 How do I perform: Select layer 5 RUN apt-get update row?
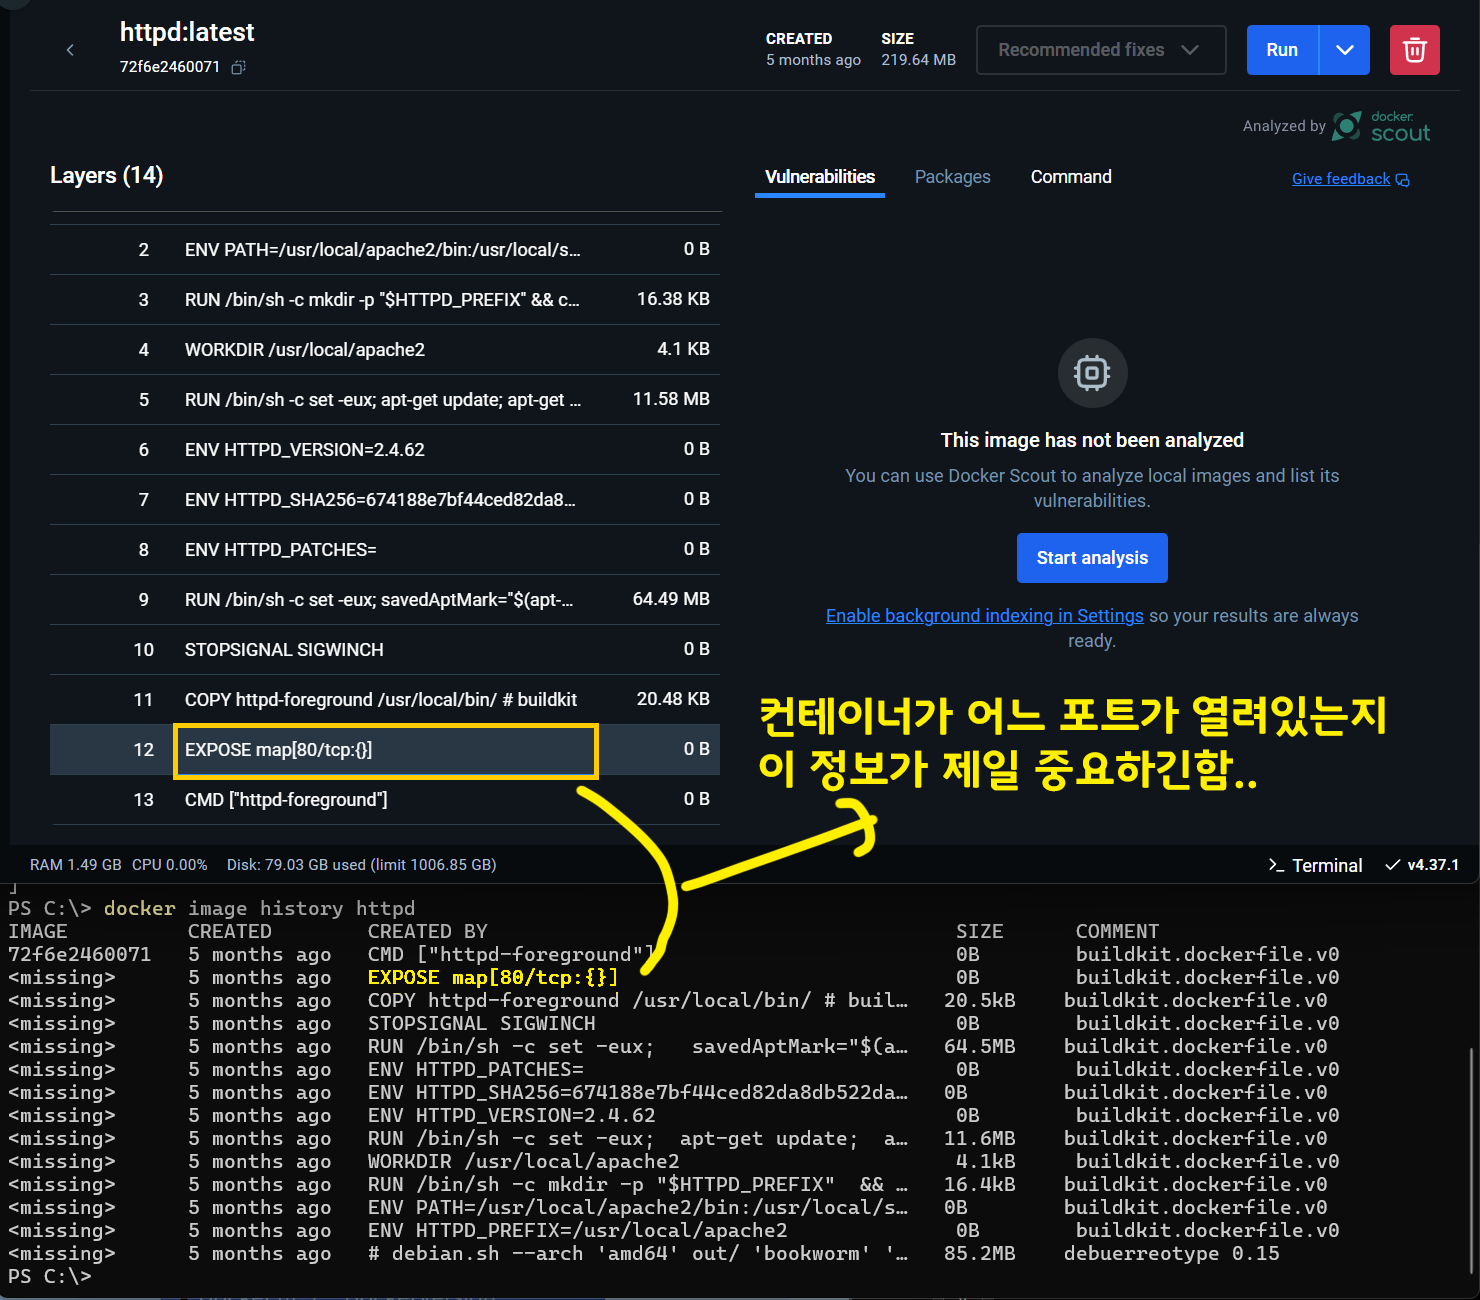click(x=385, y=399)
